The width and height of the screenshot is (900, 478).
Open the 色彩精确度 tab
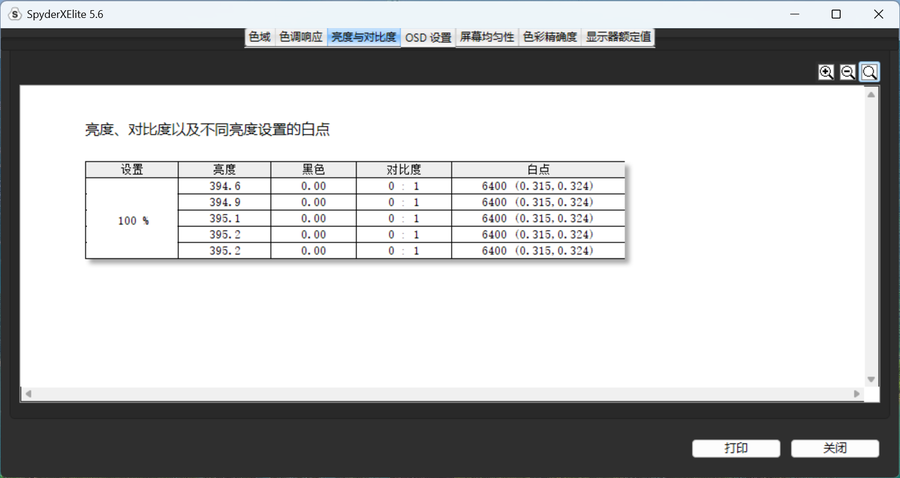pos(550,37)
